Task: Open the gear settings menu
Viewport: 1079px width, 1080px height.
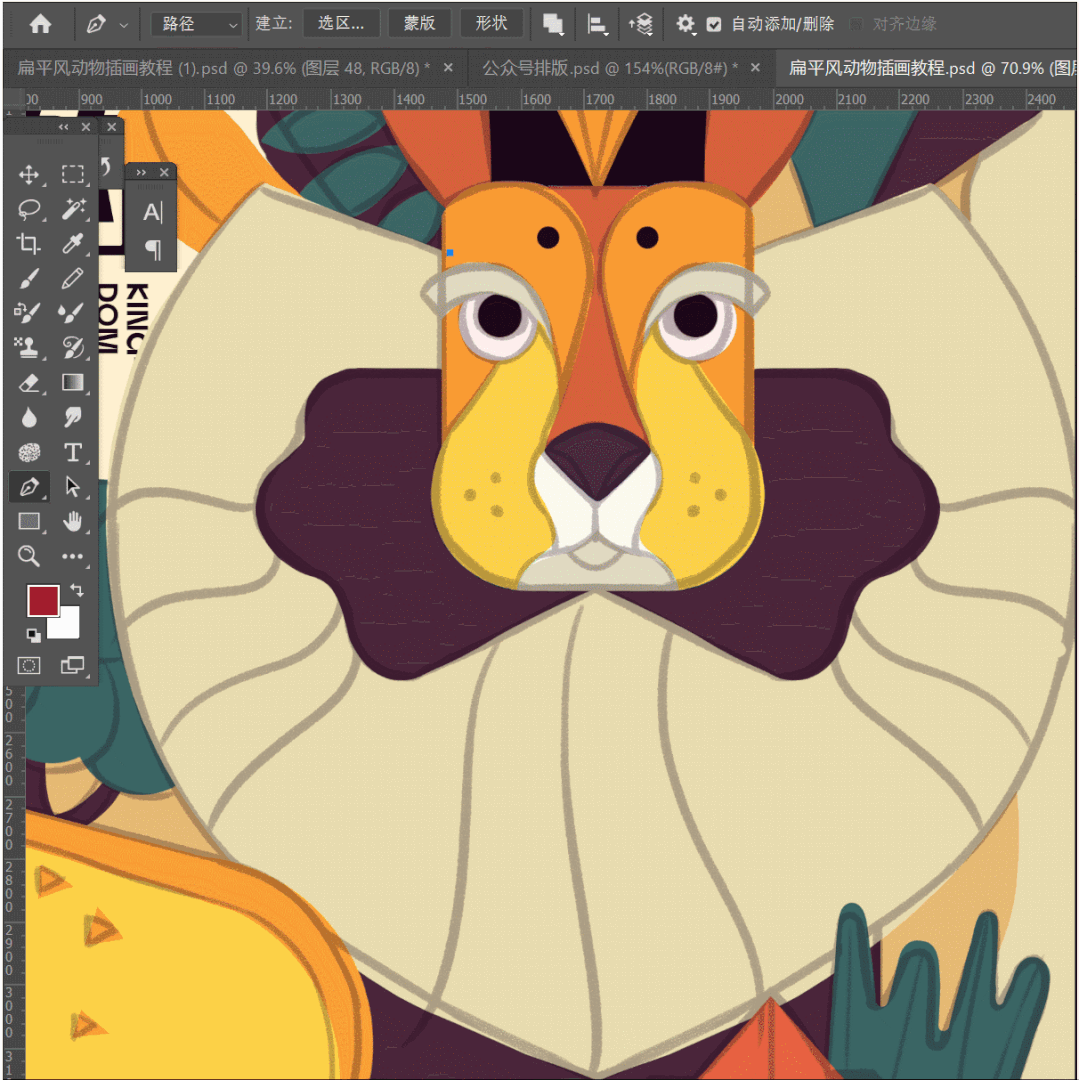Action: pos(685,25)
